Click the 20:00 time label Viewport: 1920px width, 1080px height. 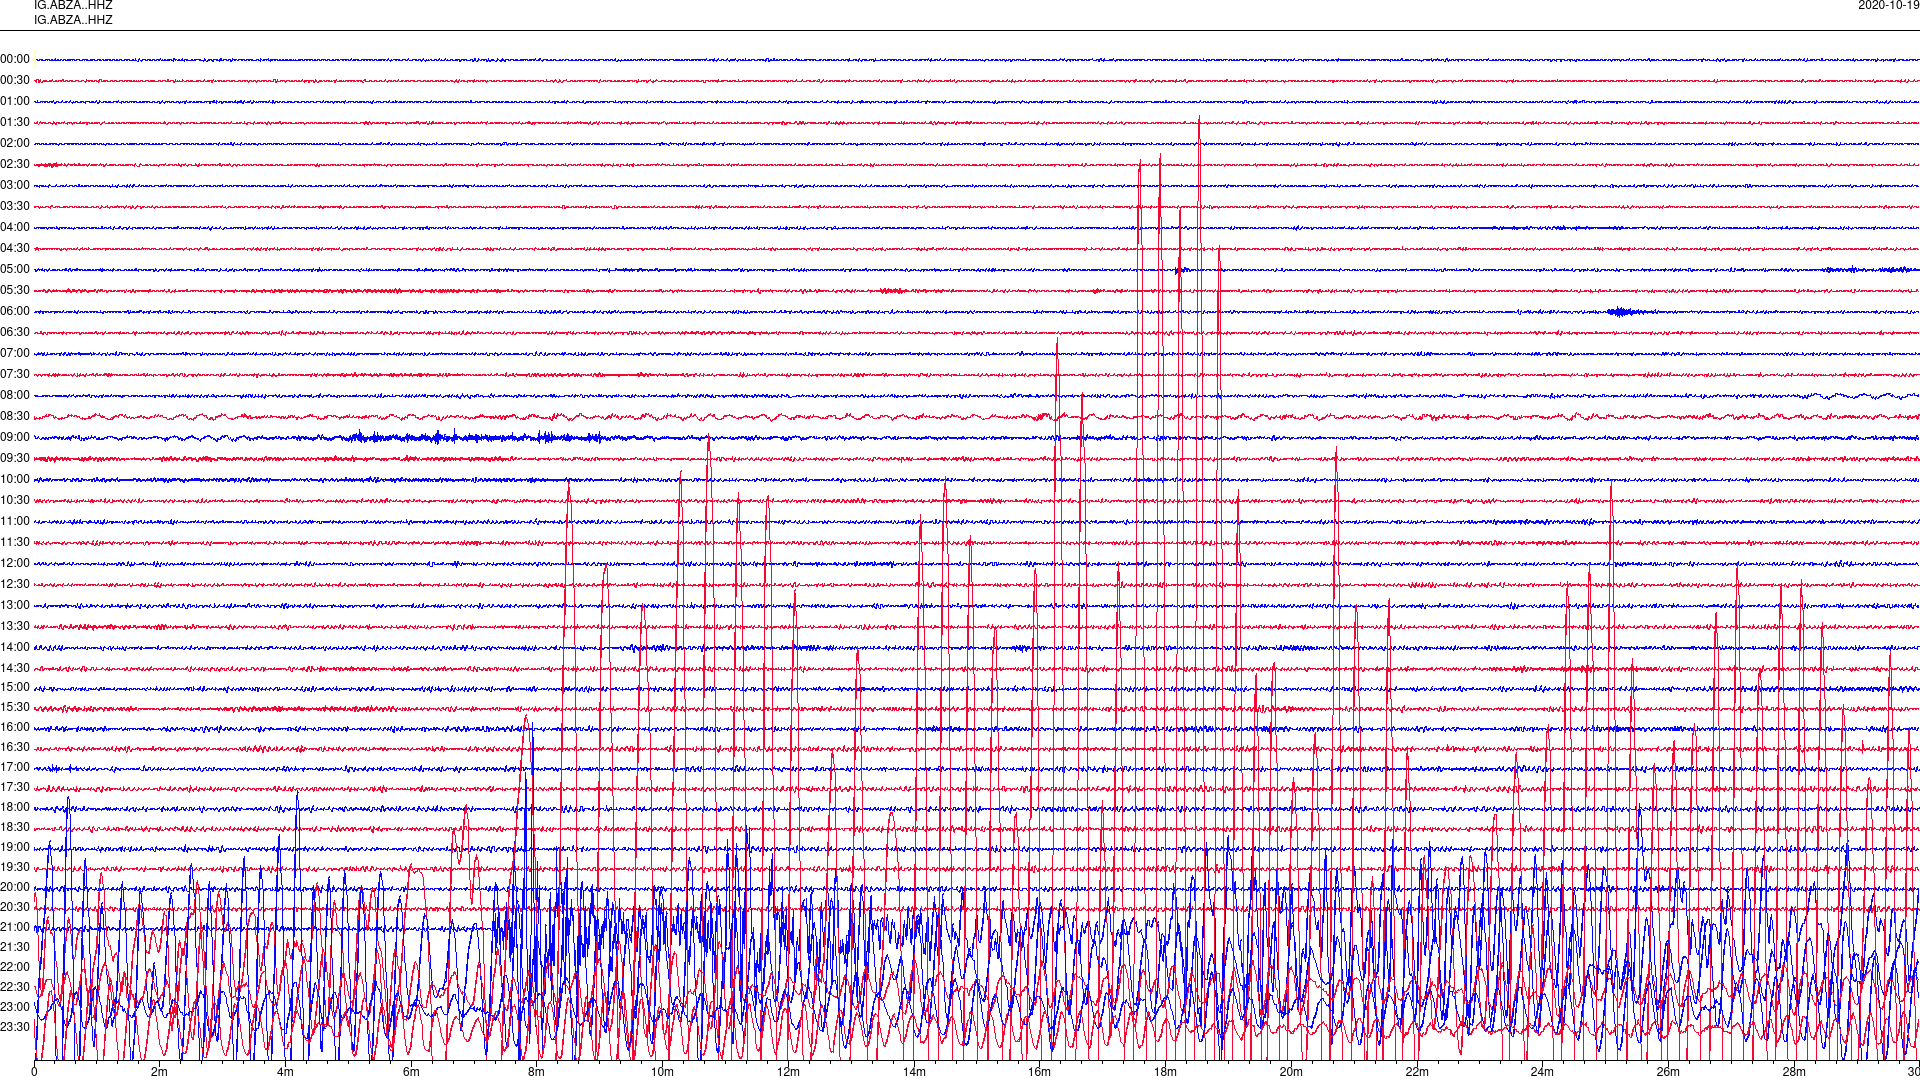tap(15, 888)
